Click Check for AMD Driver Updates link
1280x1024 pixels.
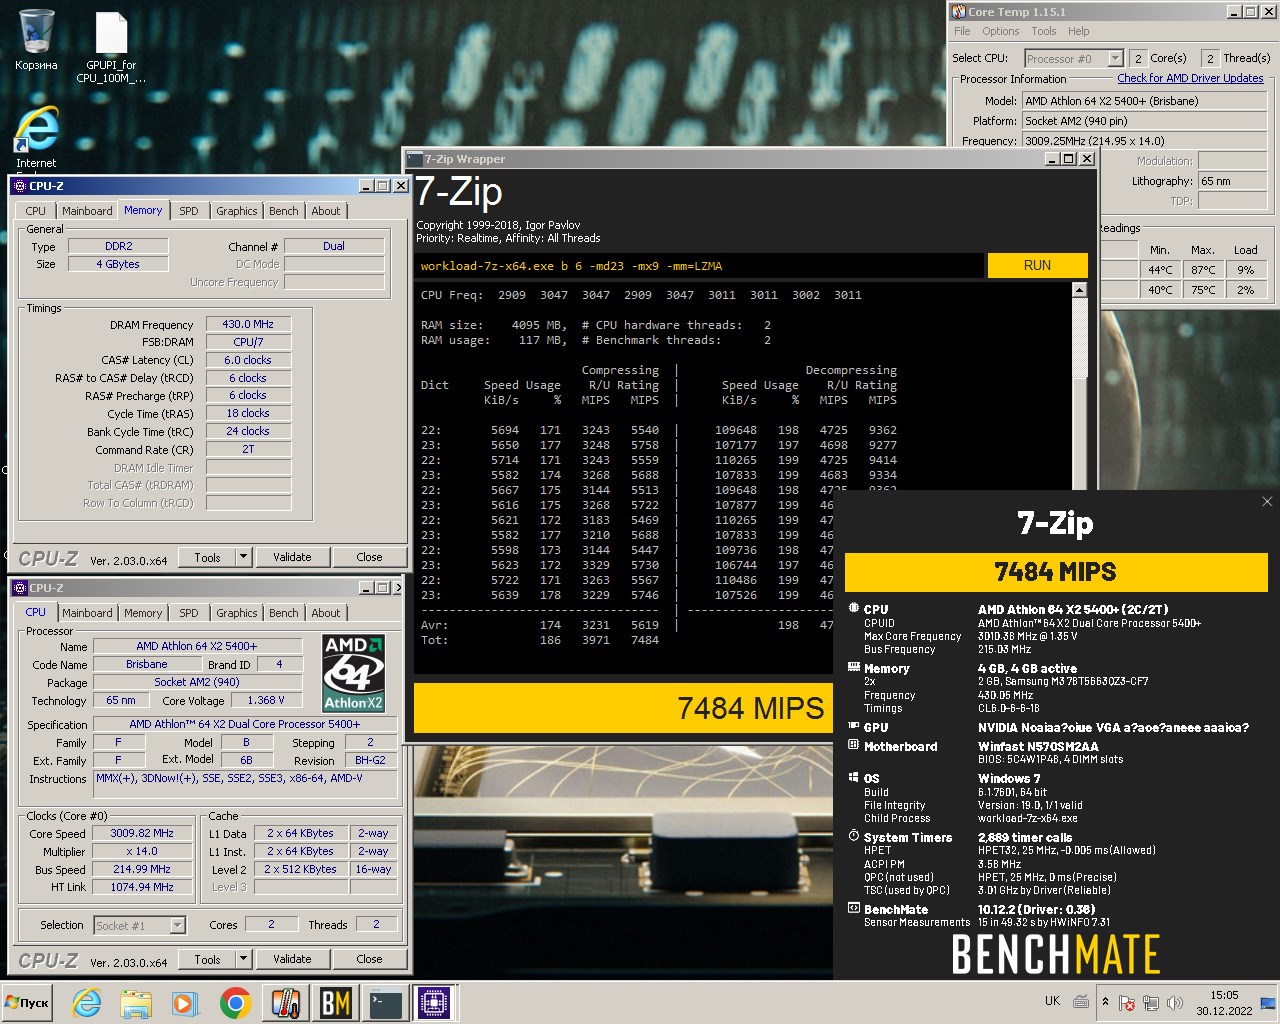(x=1190, y=78)
